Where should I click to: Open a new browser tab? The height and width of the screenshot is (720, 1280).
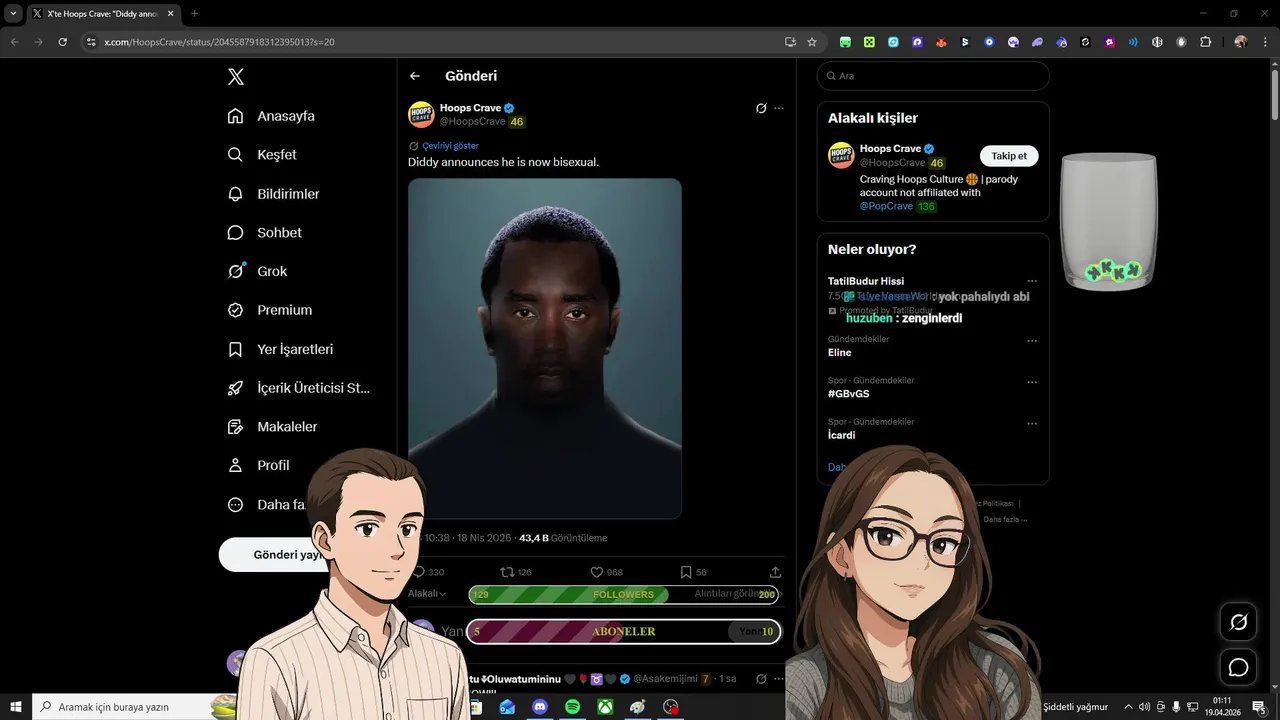[194, 14]
